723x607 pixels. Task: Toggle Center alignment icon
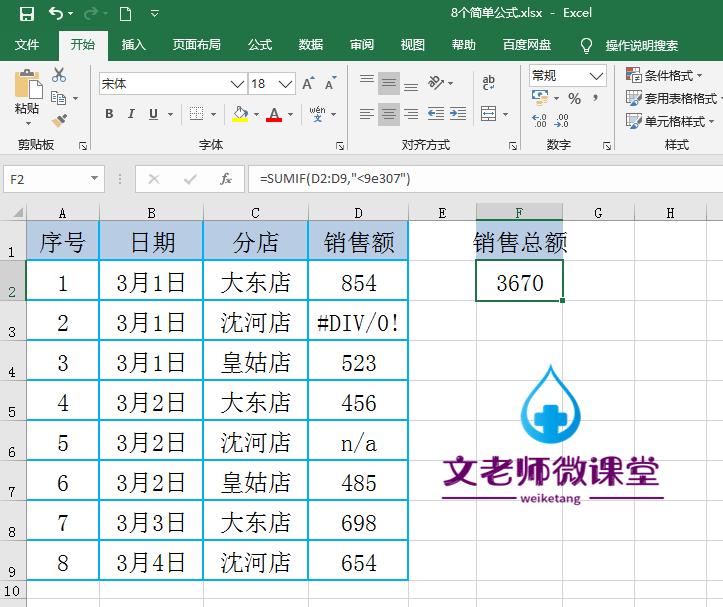pyautogui.click(x=389, y=114)
